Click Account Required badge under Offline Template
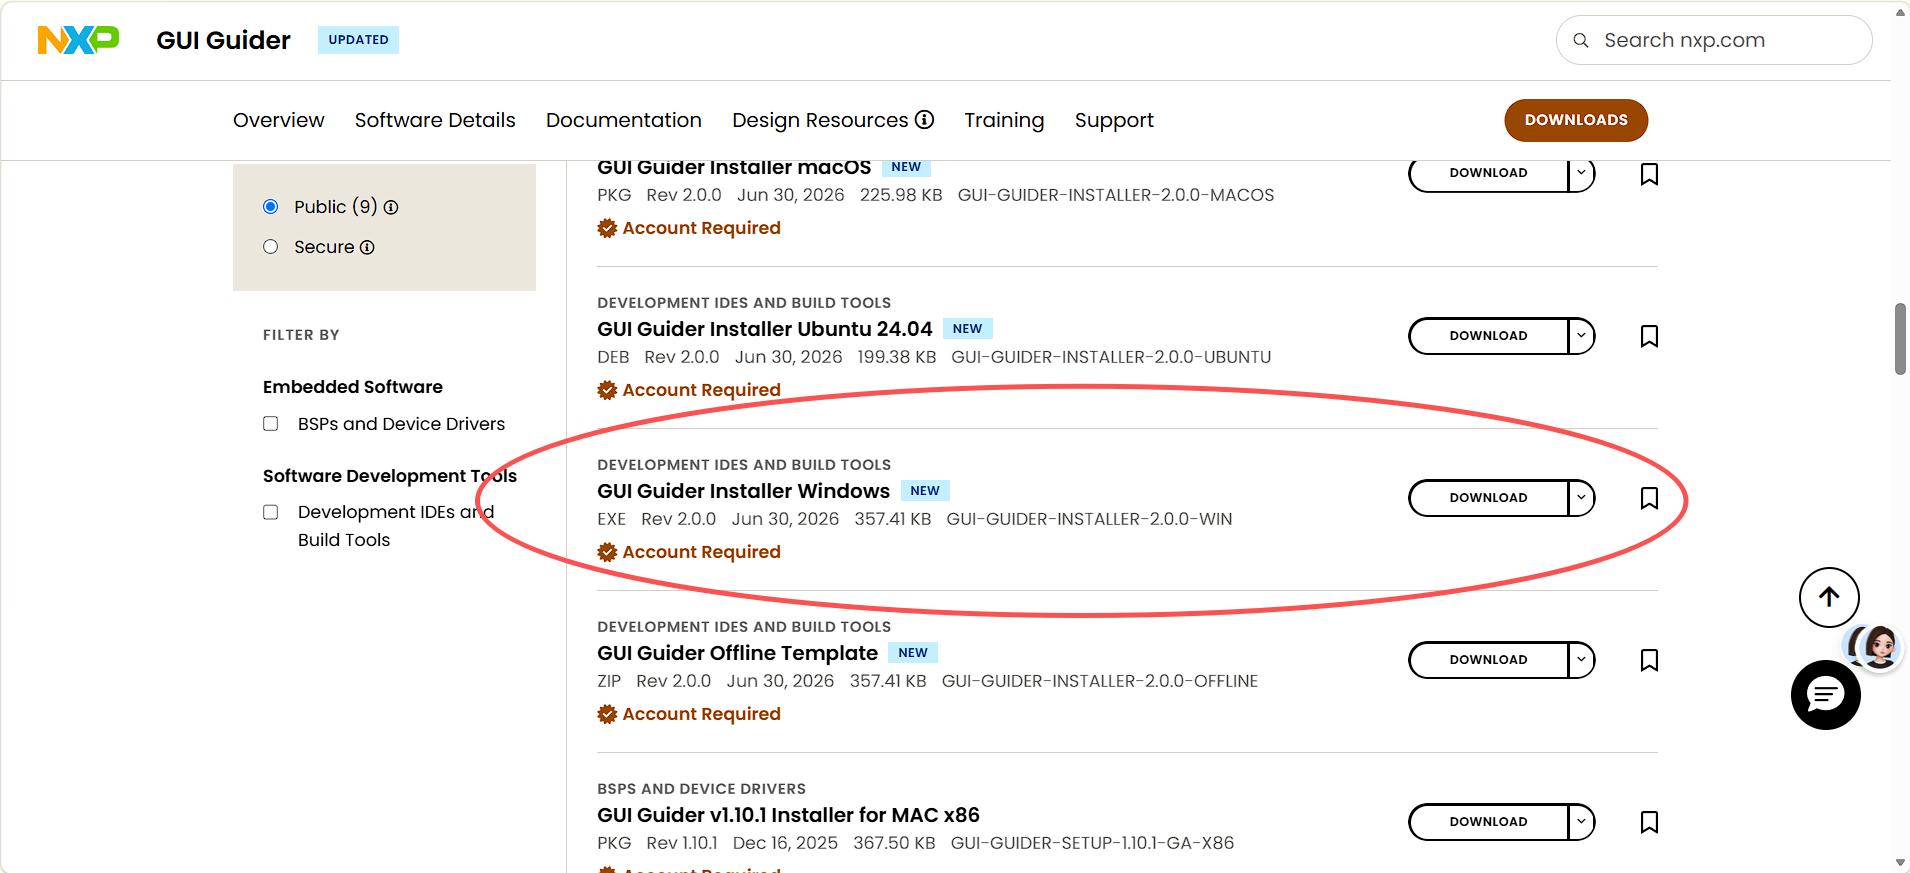 pos(689,714)
